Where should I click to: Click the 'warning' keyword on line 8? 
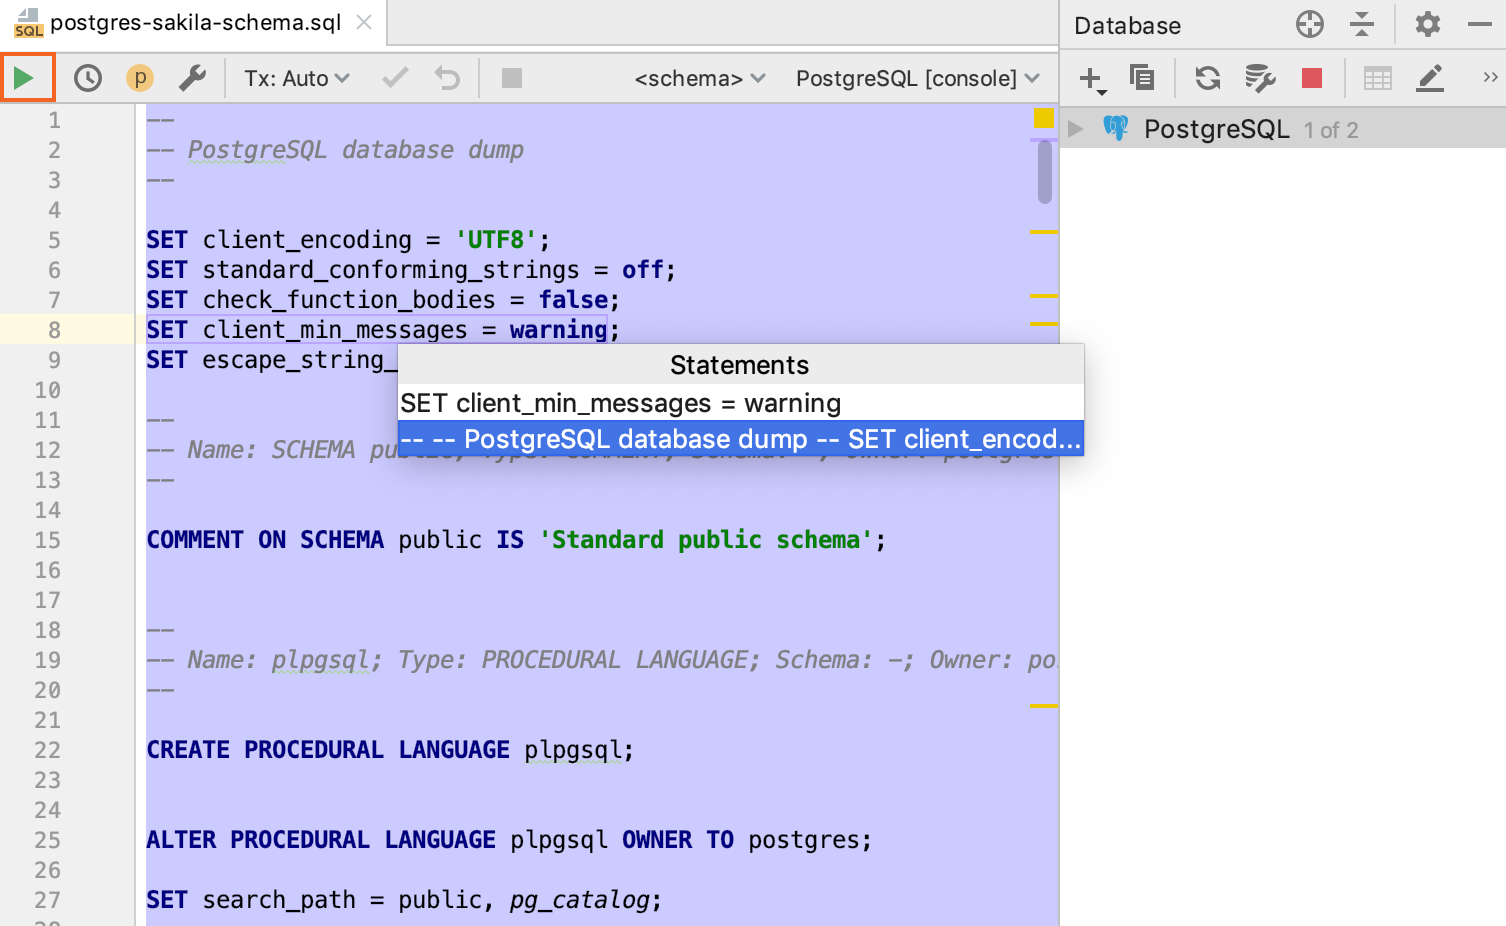coord(558,330)
